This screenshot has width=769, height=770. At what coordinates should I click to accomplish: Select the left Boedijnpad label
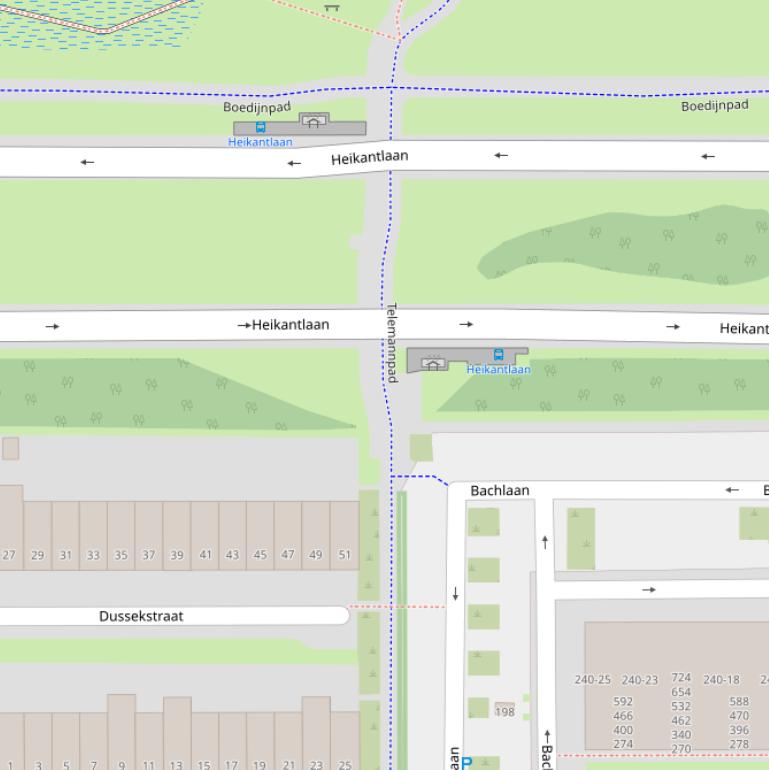(256, 107)
